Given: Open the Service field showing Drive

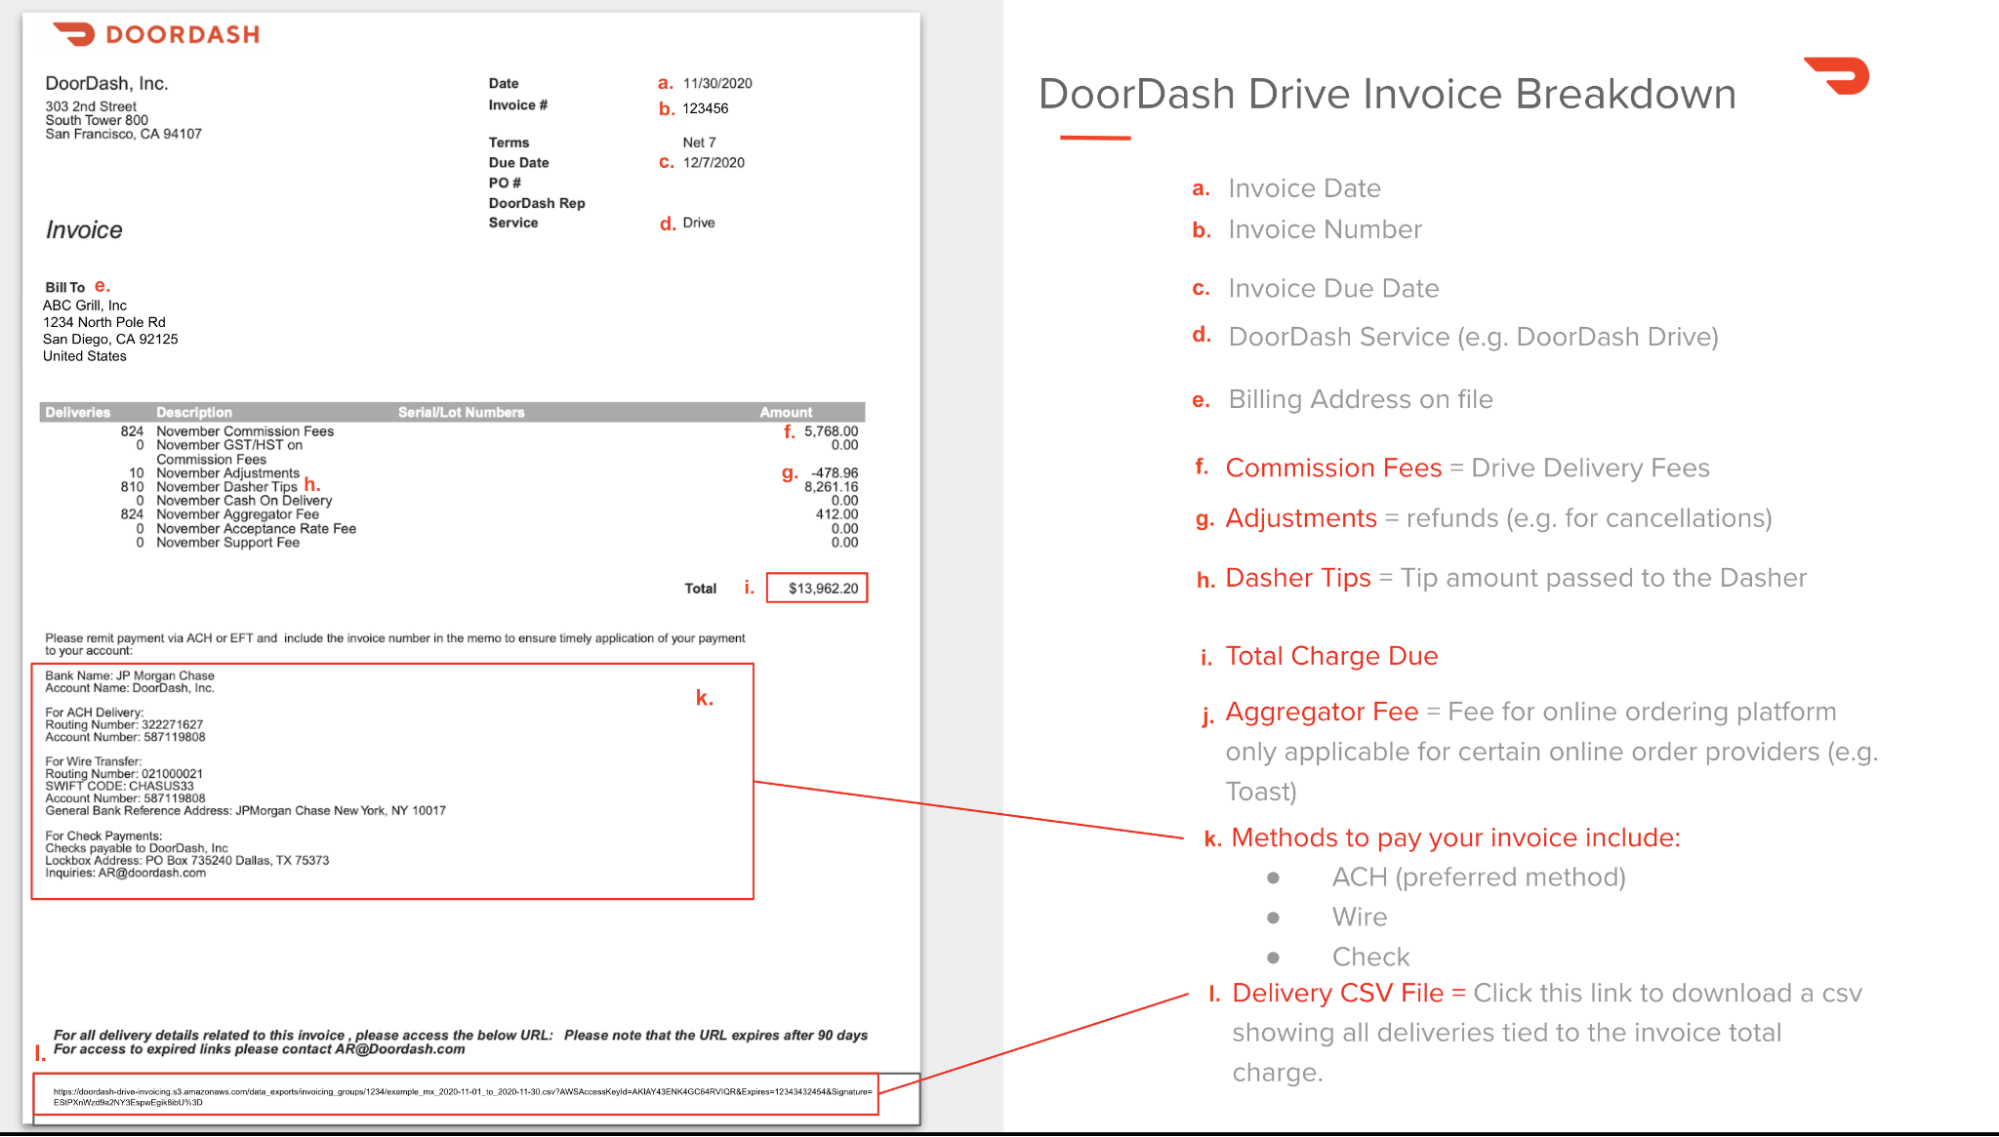Looking at the screenshot, I should pyautogui.click(x=699, y=222).
